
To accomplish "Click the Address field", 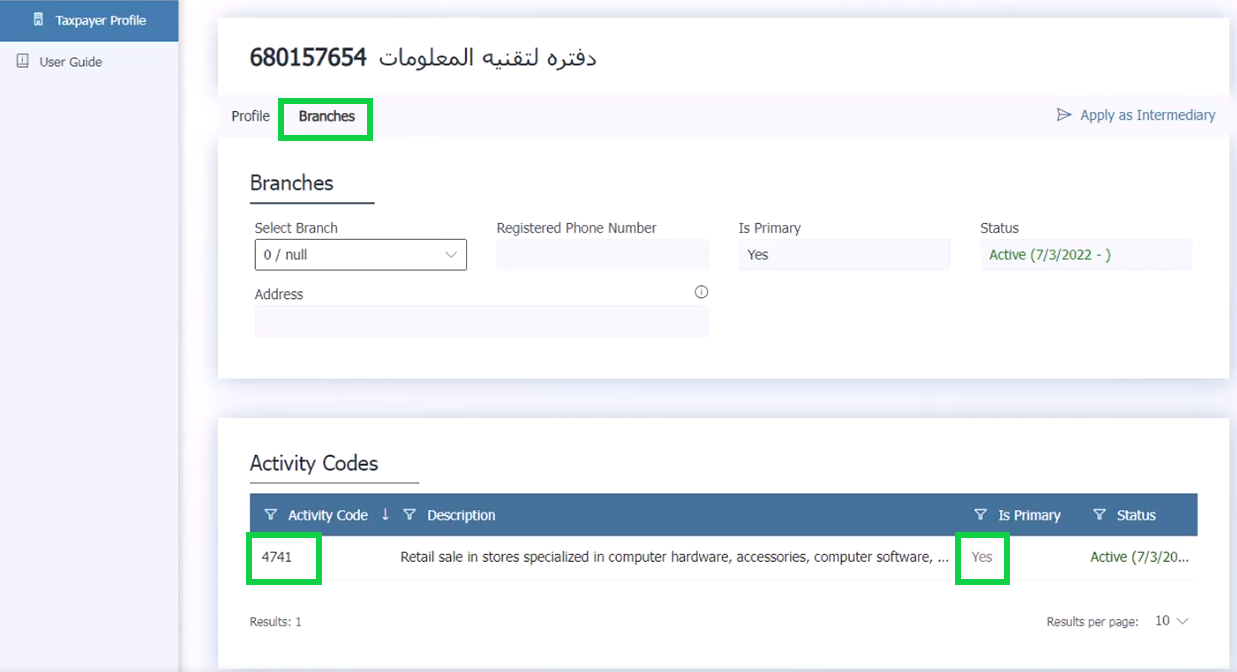I will pyautogui.click(x=481, y=321).
